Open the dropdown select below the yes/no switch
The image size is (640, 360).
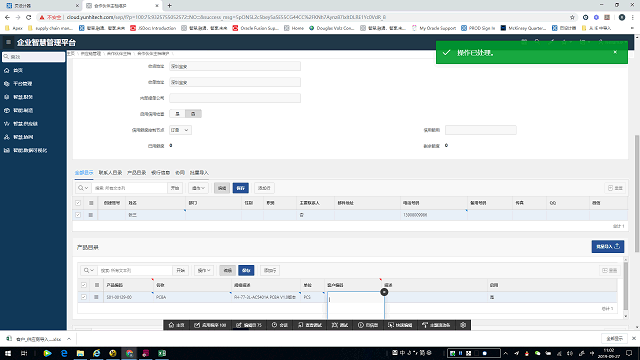pyautogui.click(x=180, y=130)
